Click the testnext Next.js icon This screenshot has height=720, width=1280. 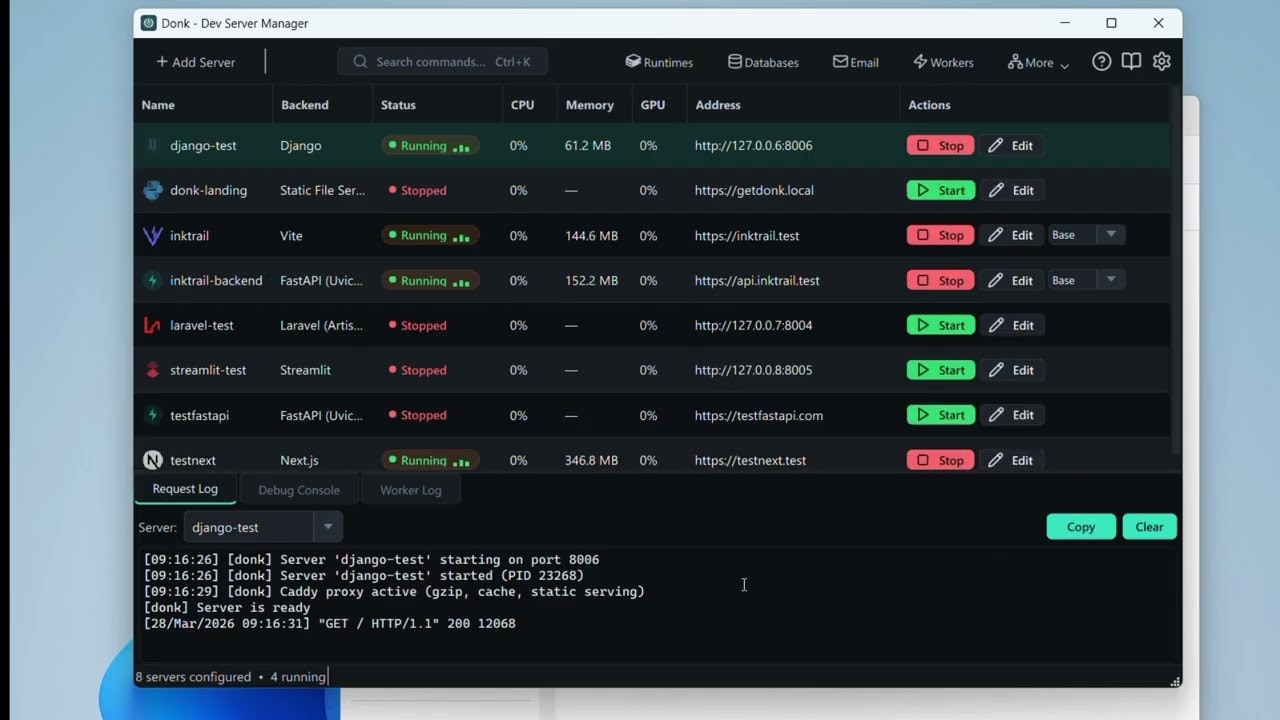point(153,460)
